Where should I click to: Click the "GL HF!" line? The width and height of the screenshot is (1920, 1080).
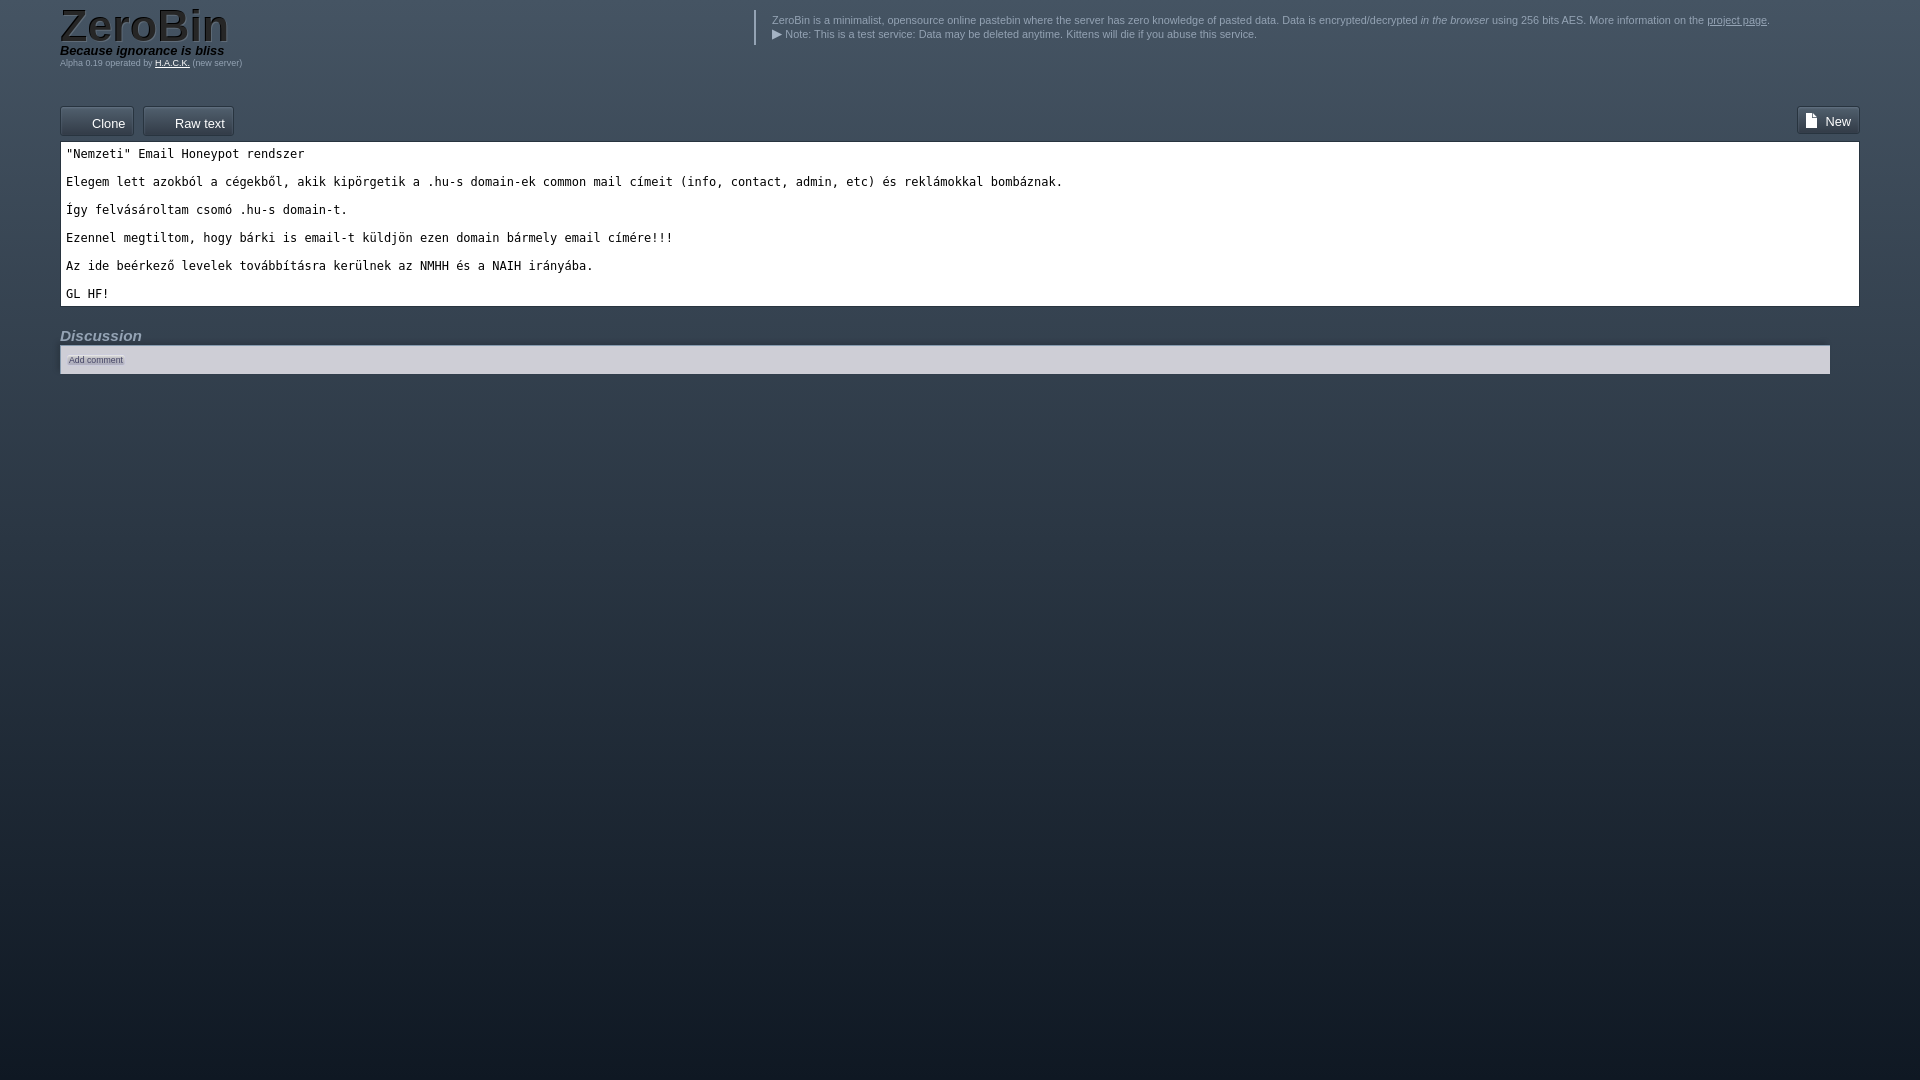[87, 294]
